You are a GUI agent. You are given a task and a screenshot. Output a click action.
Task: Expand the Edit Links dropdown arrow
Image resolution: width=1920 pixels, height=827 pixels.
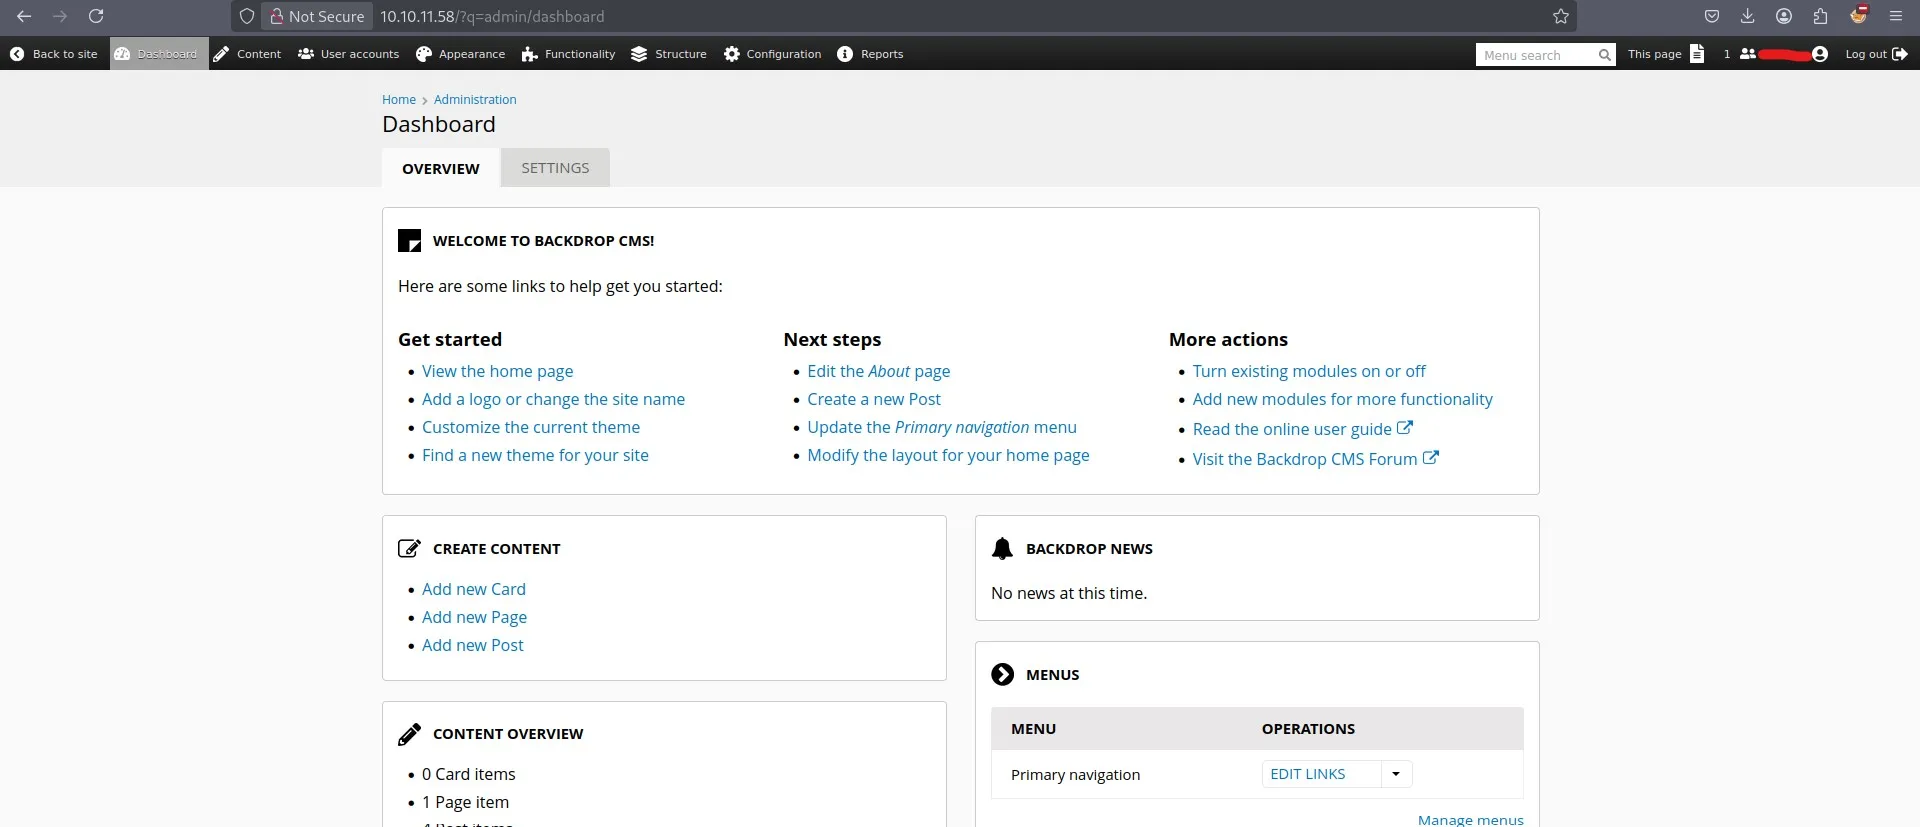tap(1396, 774)
